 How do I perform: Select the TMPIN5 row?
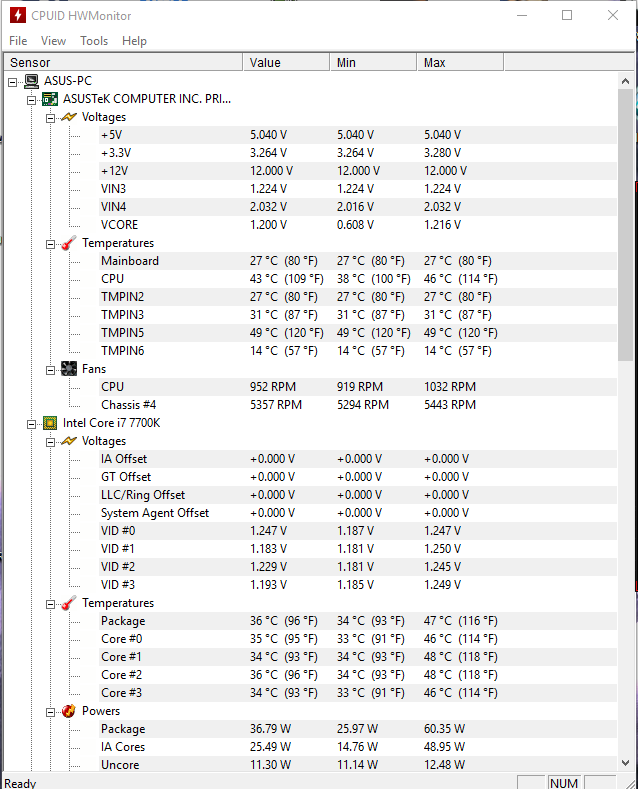click(x=358, y=333)
